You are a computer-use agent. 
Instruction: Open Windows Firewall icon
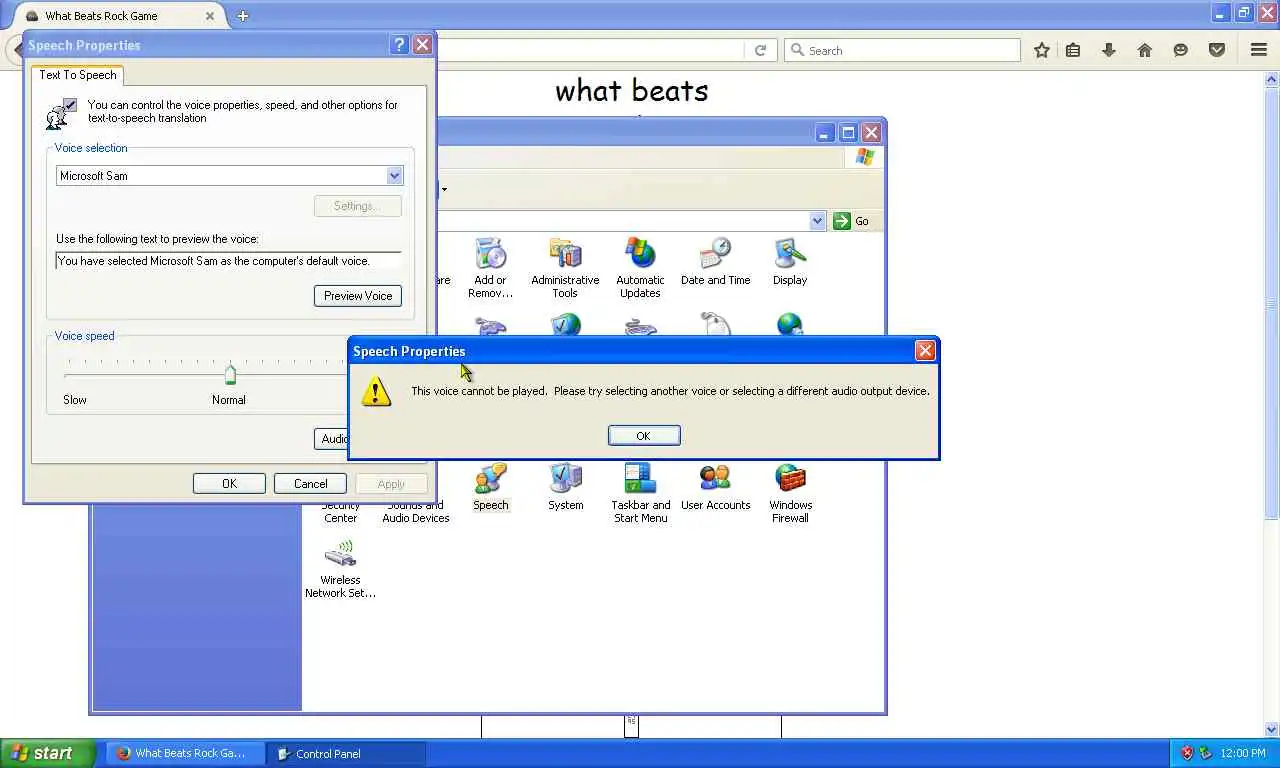point(790,492)
